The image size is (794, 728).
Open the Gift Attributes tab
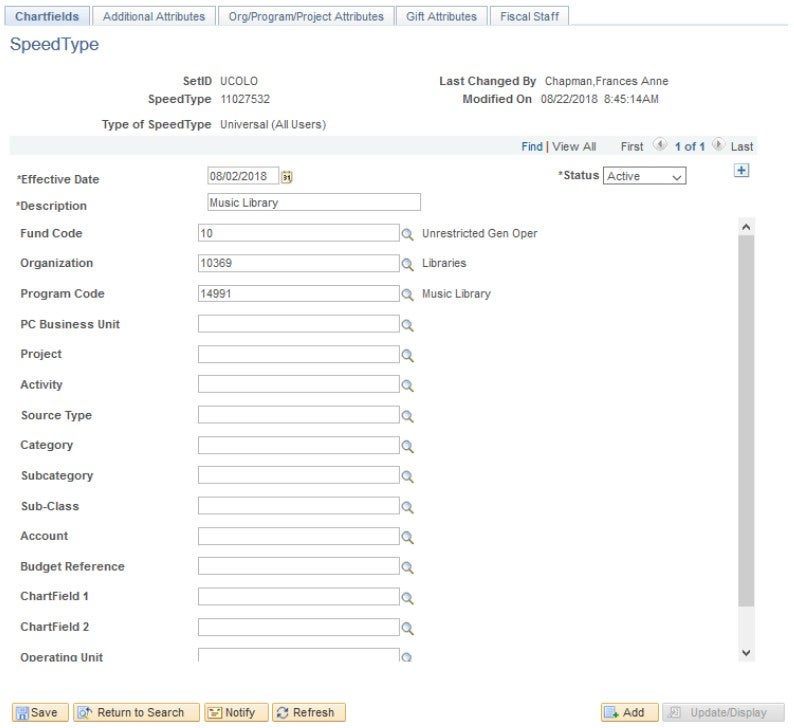[x=441, y=16]
